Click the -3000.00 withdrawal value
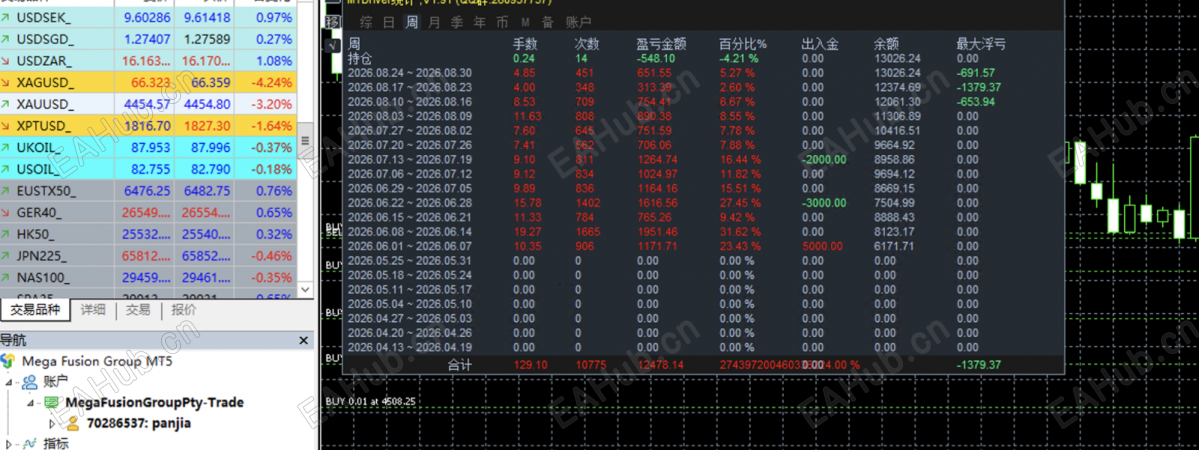 (824, 203)
